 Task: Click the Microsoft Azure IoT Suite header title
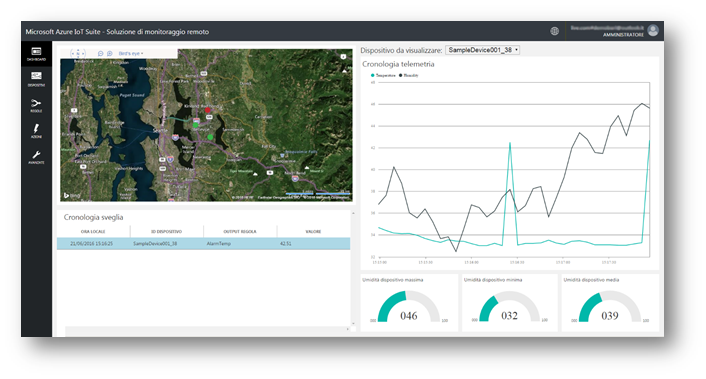[117, 32]
